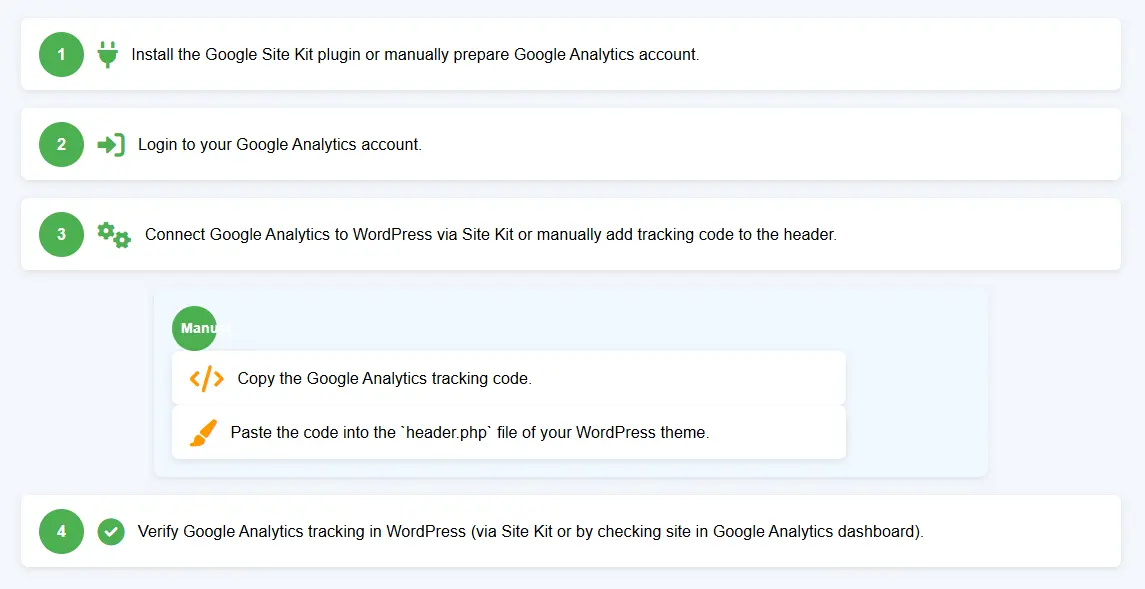Select the green Manual badge
This screenshot has width=1145, height=589.
[195, 328]
